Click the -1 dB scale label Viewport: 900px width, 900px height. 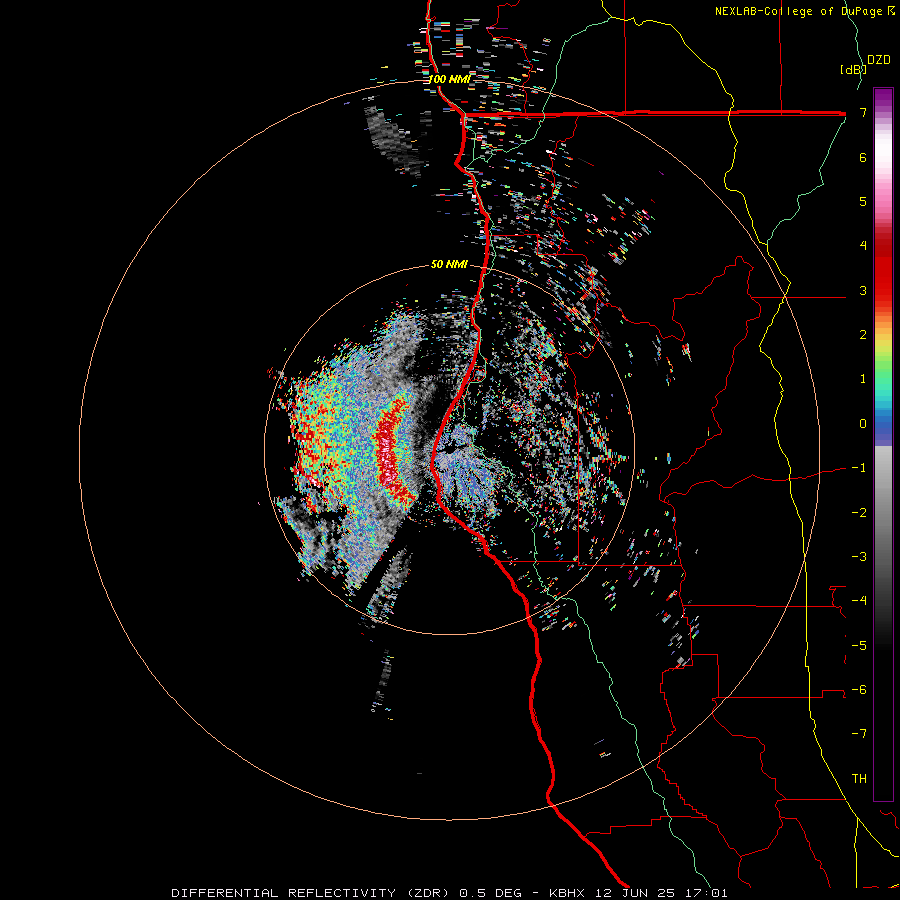(859, 468)
